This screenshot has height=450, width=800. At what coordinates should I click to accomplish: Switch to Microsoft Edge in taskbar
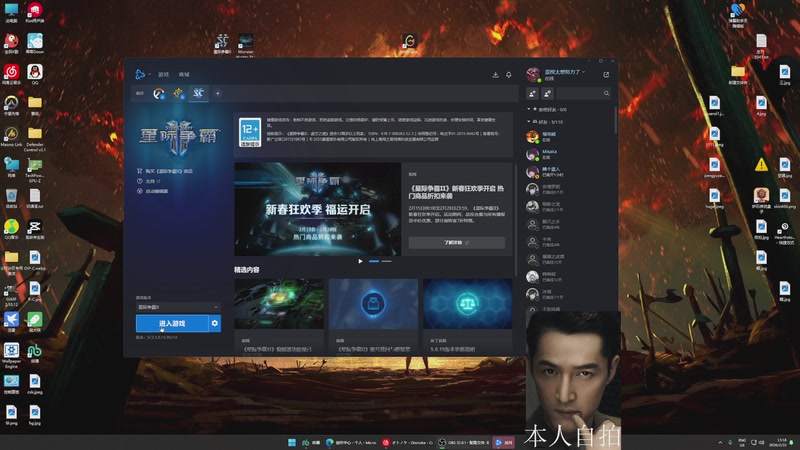351,442
